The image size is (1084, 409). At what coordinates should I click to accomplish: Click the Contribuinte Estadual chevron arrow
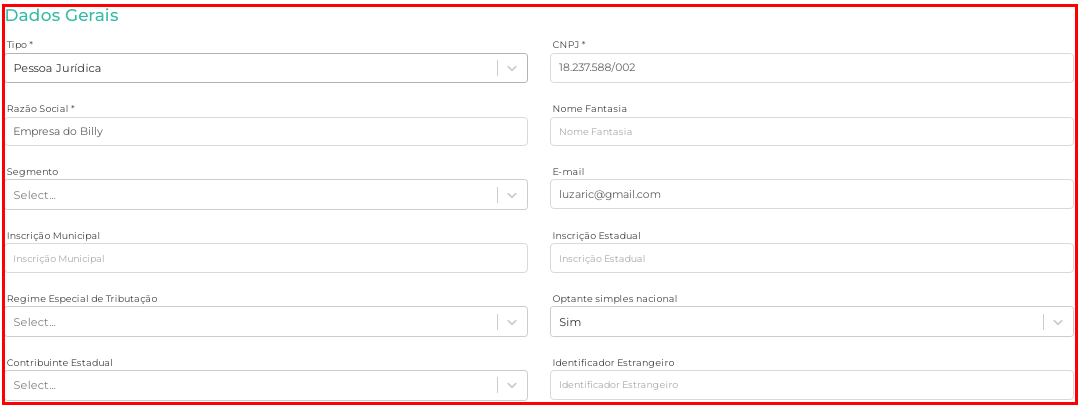pyautogui.click(x=512, y=385)
